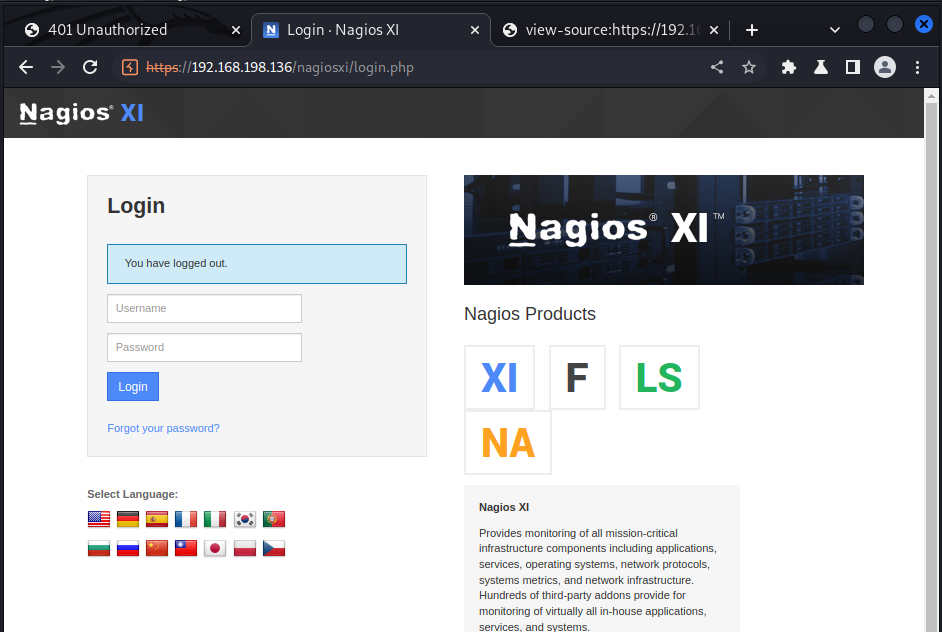Screen dimensions: 942x632
Task: Click the Nagios XI header logo
Action: (82, 113)
